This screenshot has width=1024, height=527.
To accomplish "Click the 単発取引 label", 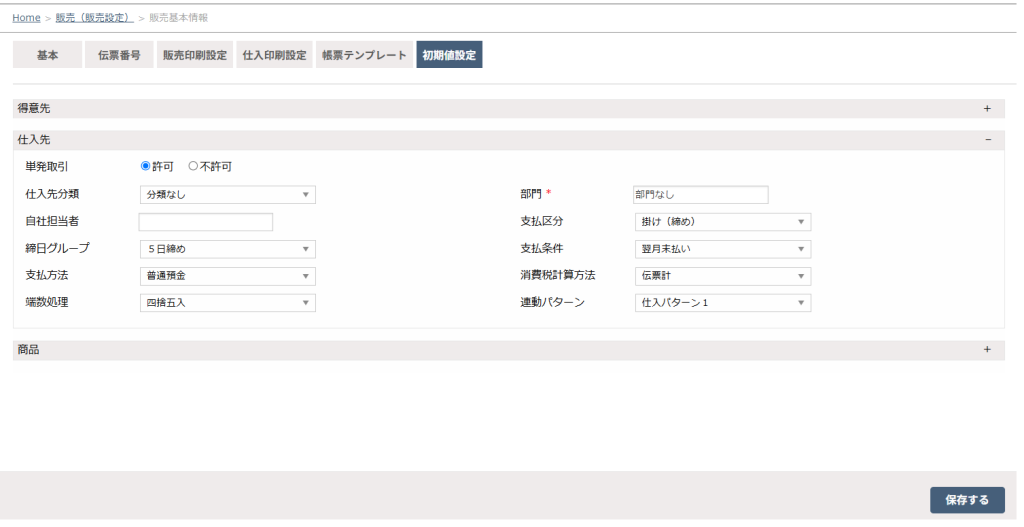I will pyautogui.click(x=47, y=167).
